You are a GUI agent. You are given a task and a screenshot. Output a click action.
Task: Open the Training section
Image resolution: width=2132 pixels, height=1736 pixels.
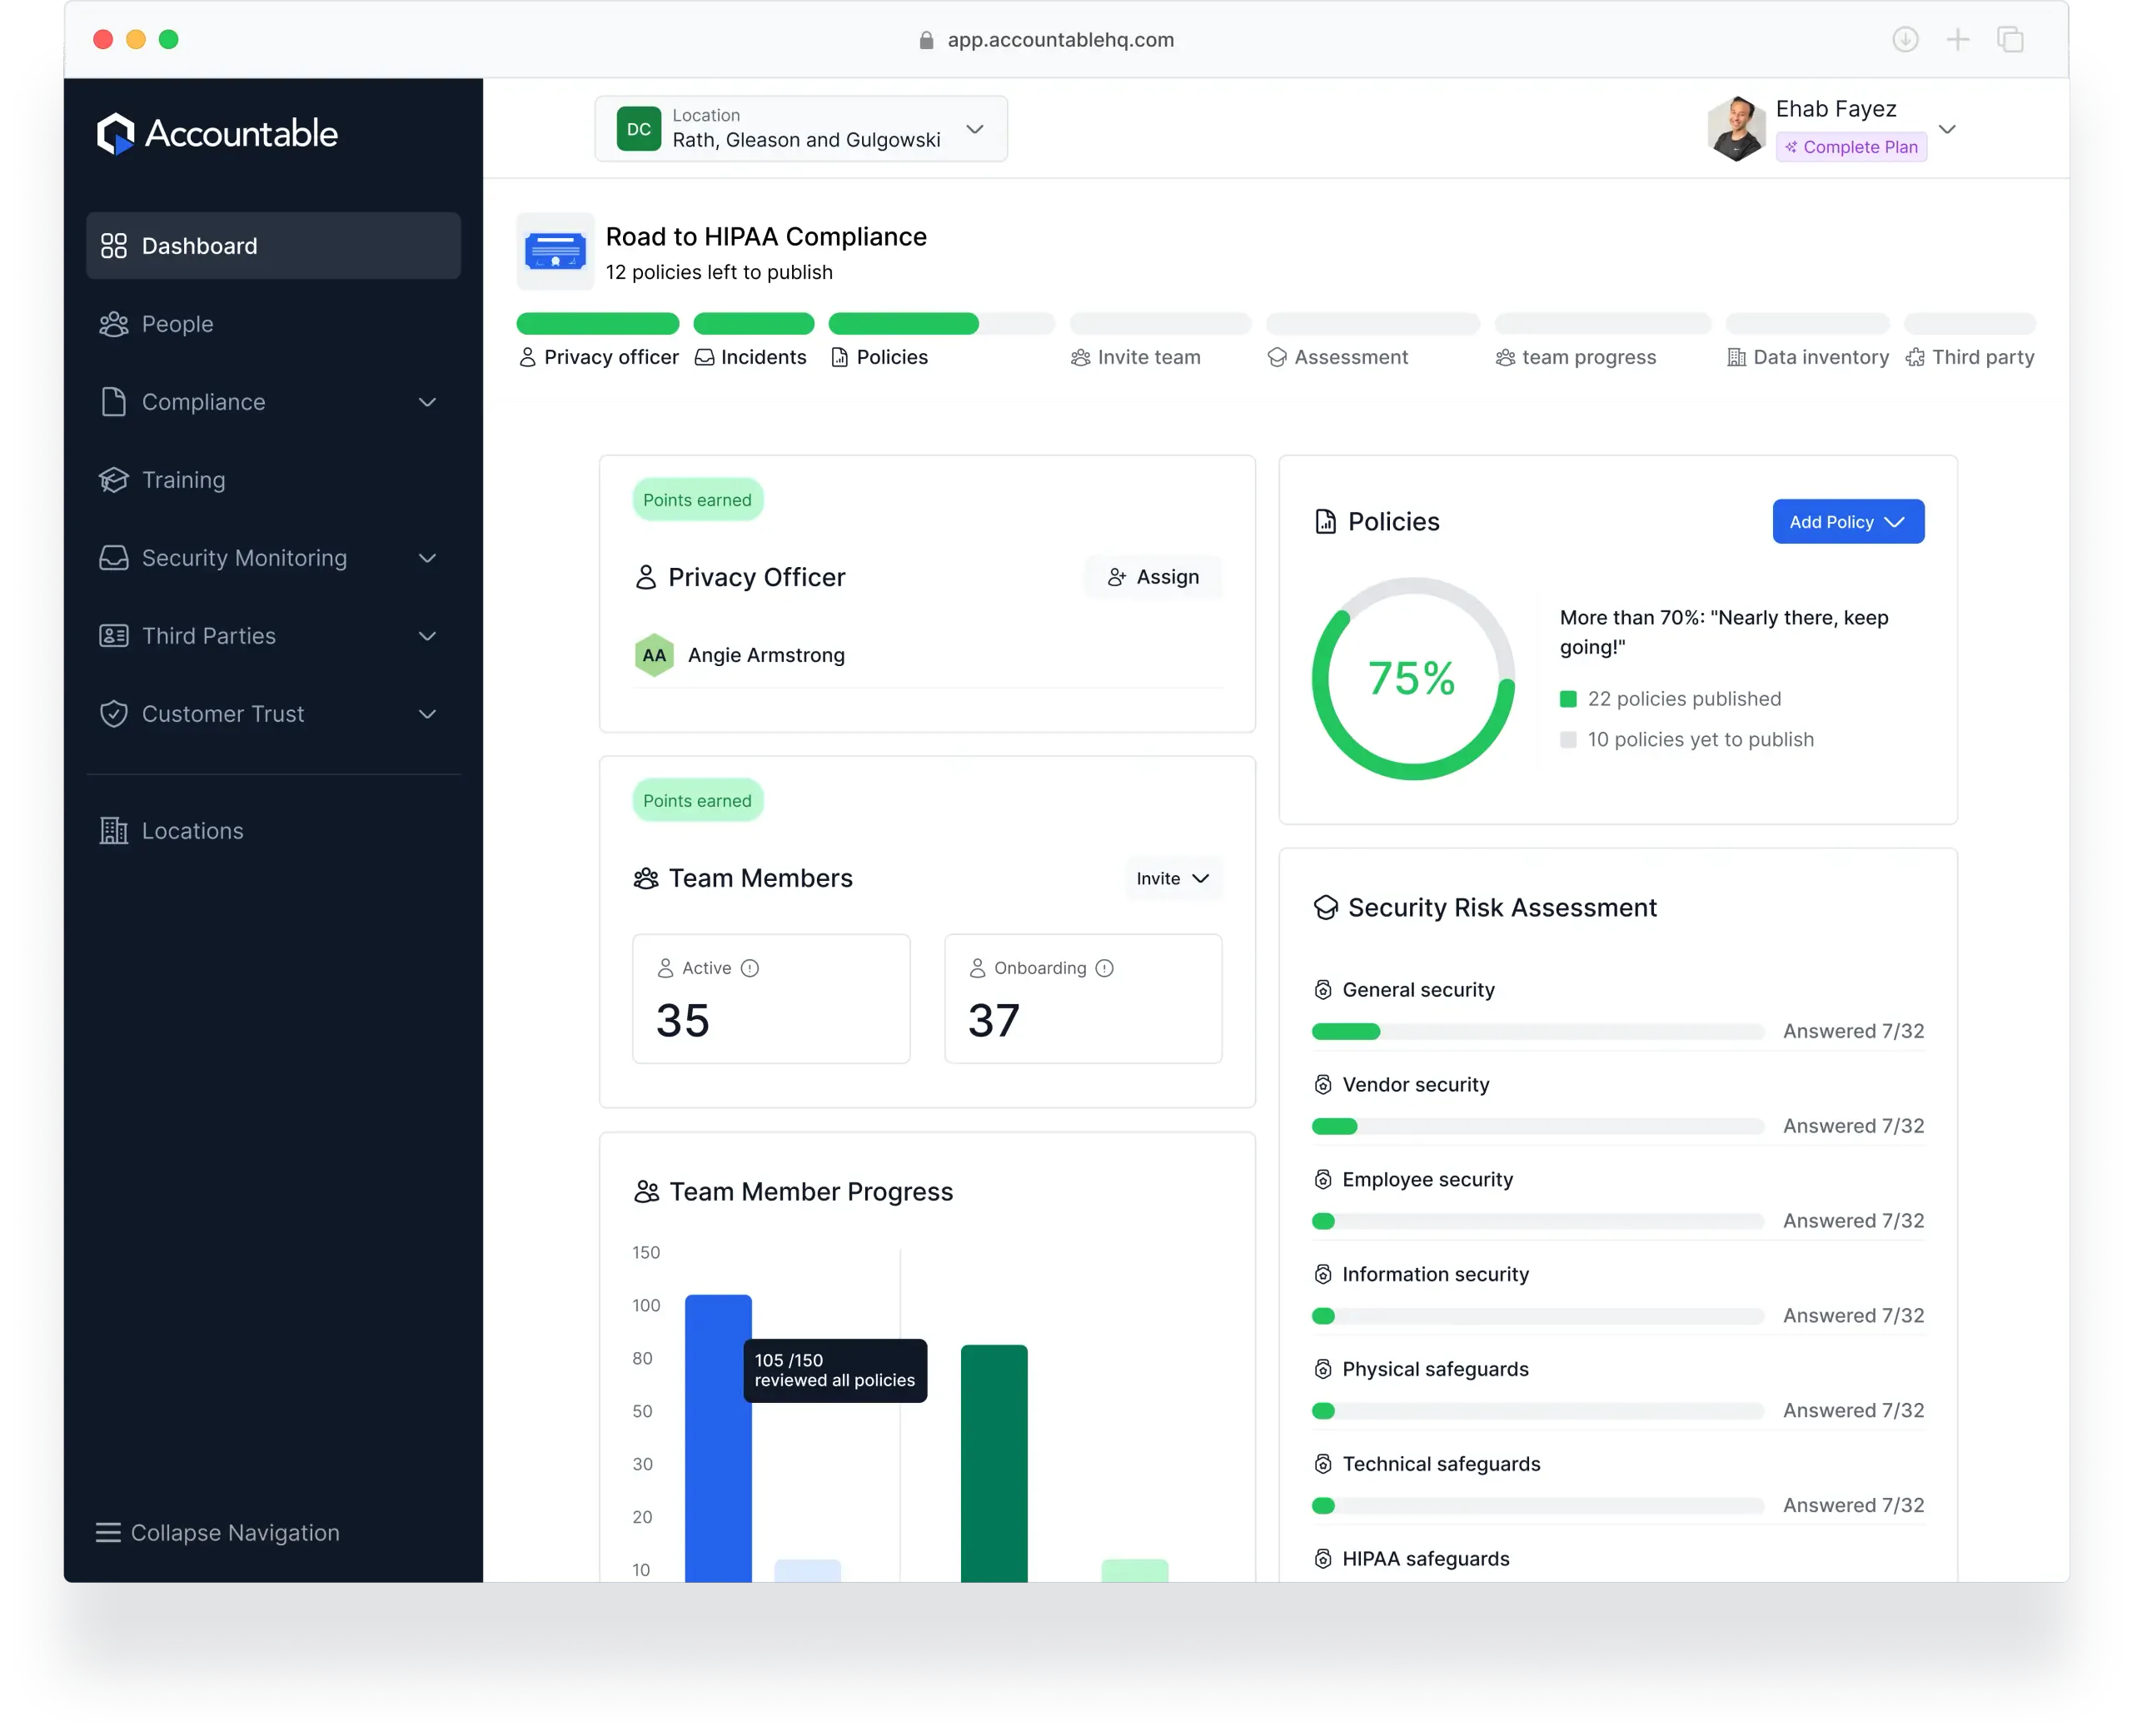click(x=183, y=479)
